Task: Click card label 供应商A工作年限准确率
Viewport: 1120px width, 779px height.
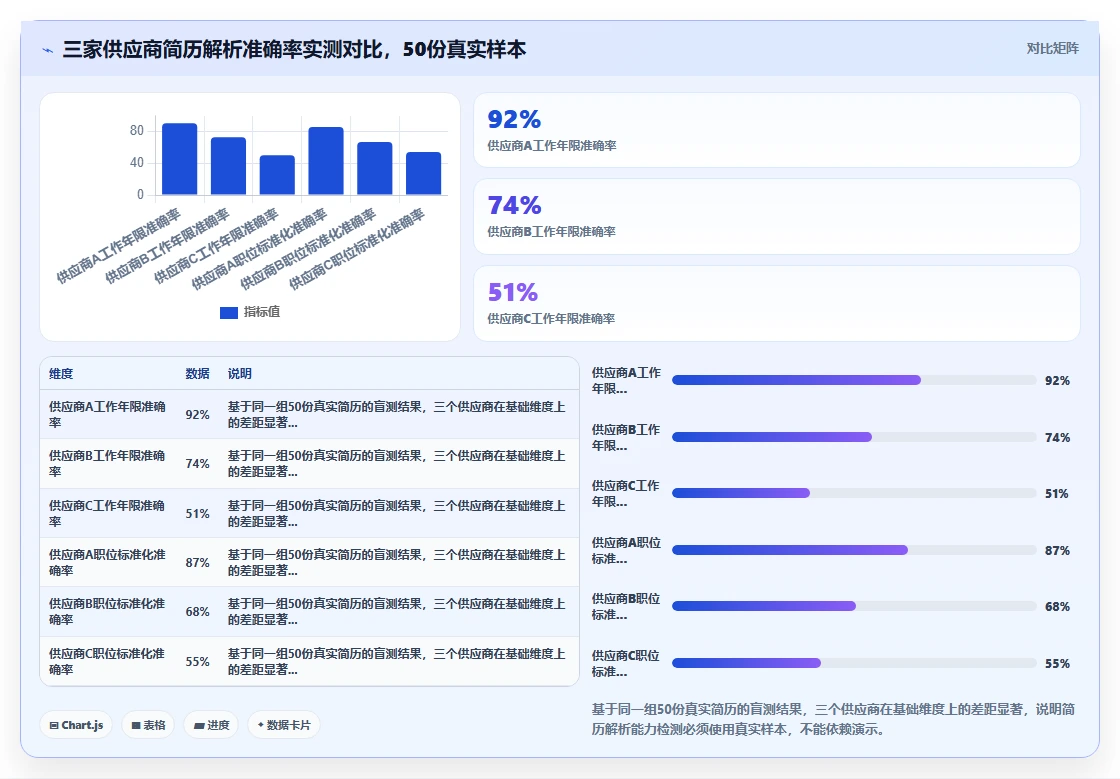Action: (551, 146)
